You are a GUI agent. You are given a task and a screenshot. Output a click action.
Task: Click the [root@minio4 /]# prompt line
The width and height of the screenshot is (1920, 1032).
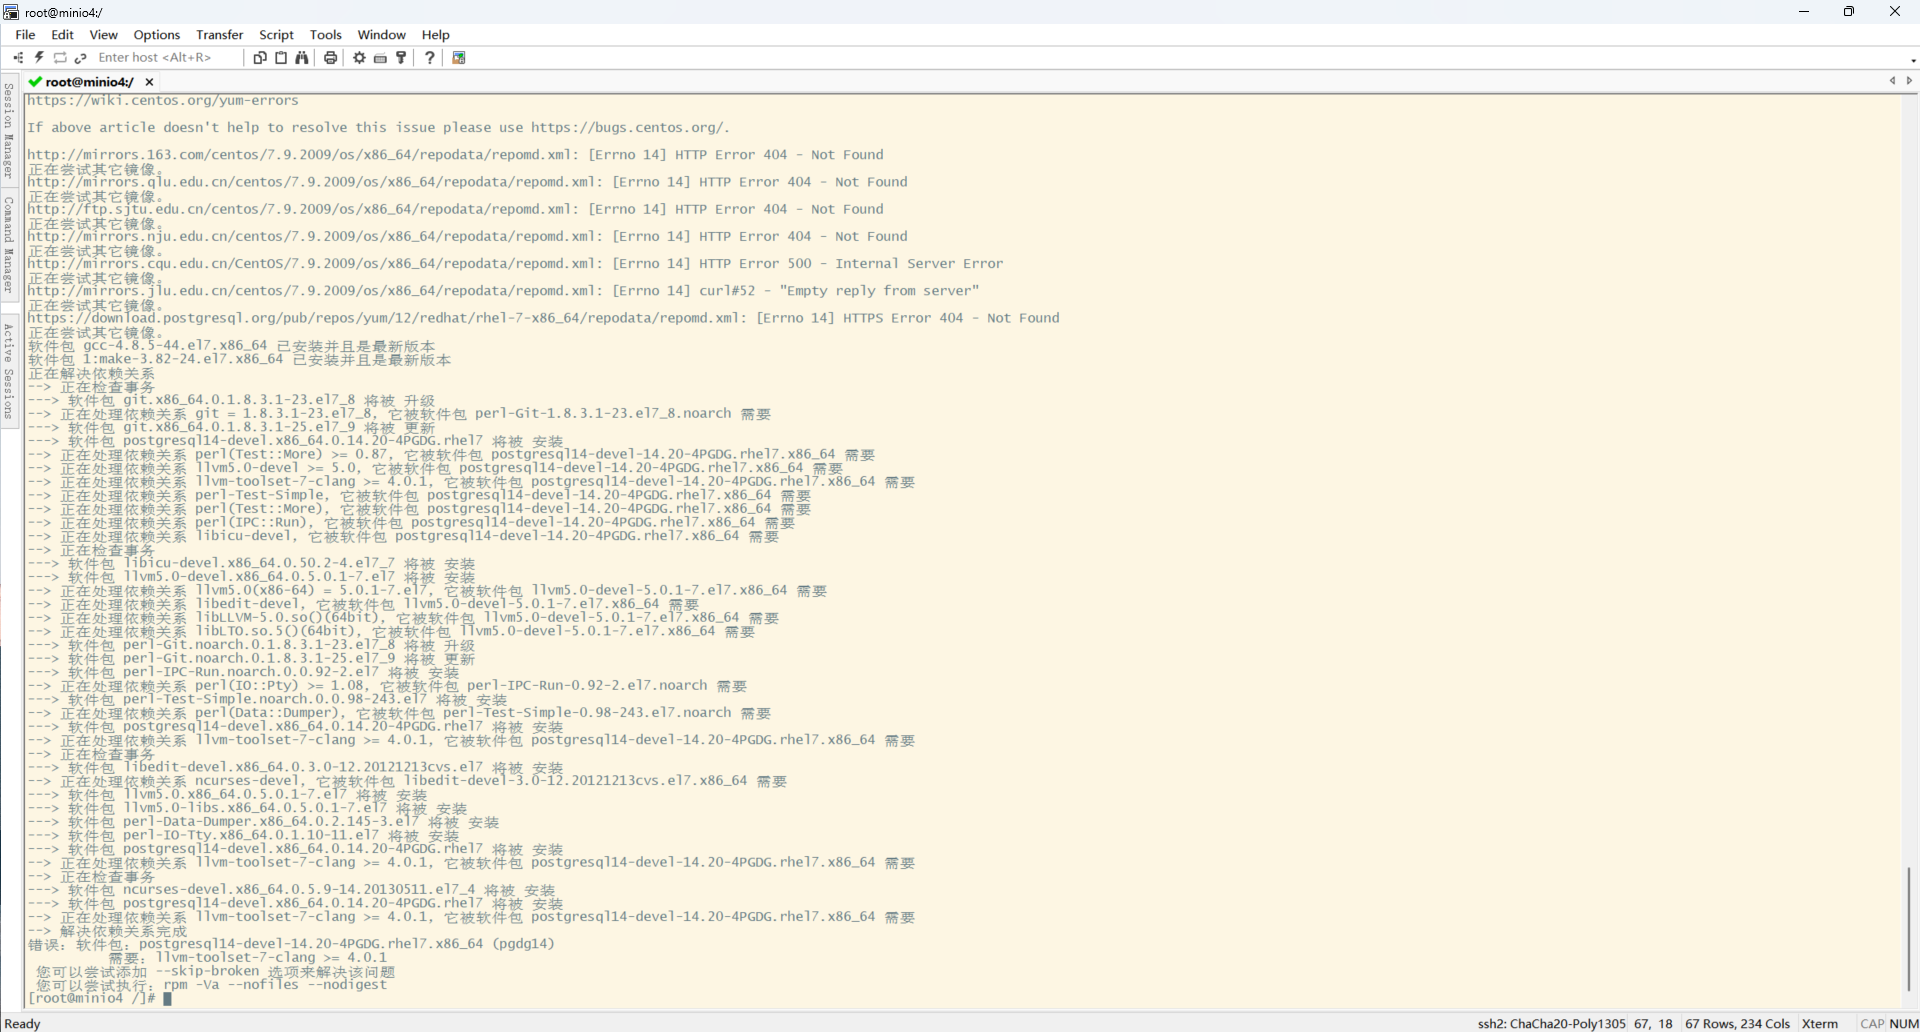(92, 998)
